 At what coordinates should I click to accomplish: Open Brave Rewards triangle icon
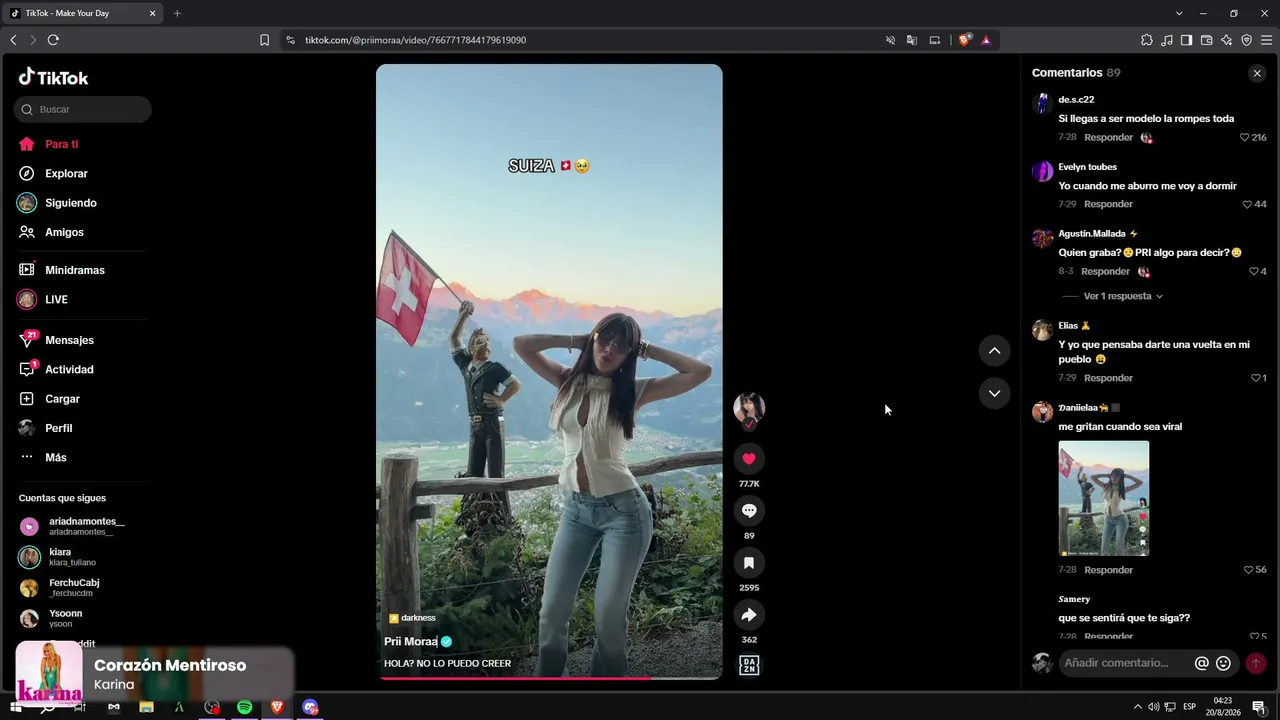986,40
